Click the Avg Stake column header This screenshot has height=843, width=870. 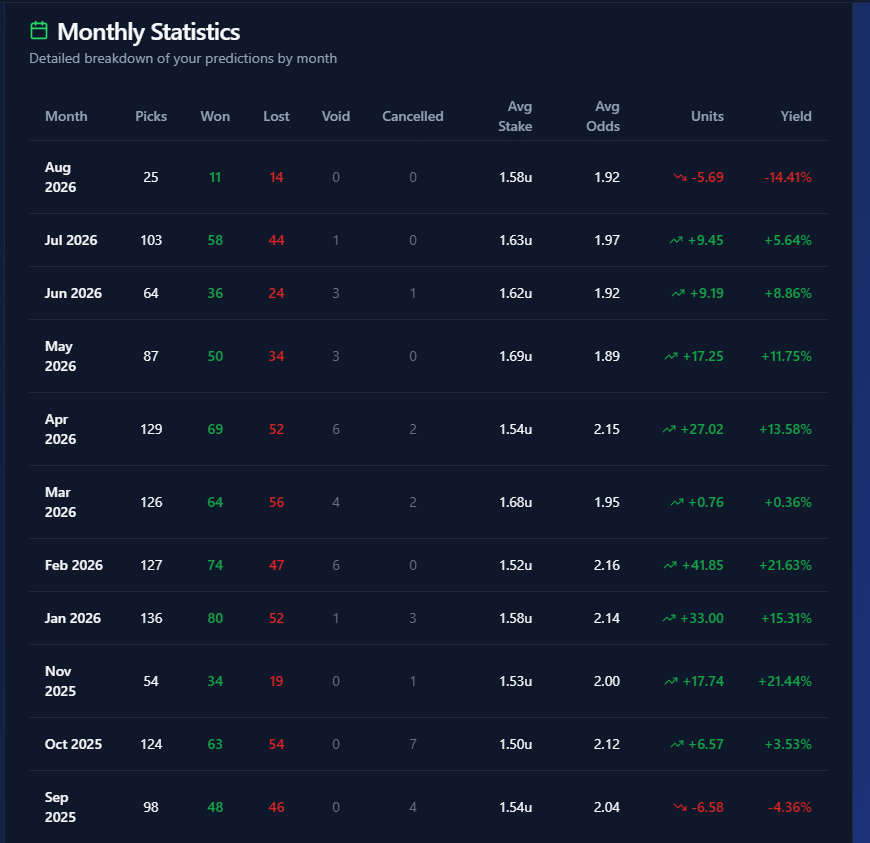click(x=515, y=116)
